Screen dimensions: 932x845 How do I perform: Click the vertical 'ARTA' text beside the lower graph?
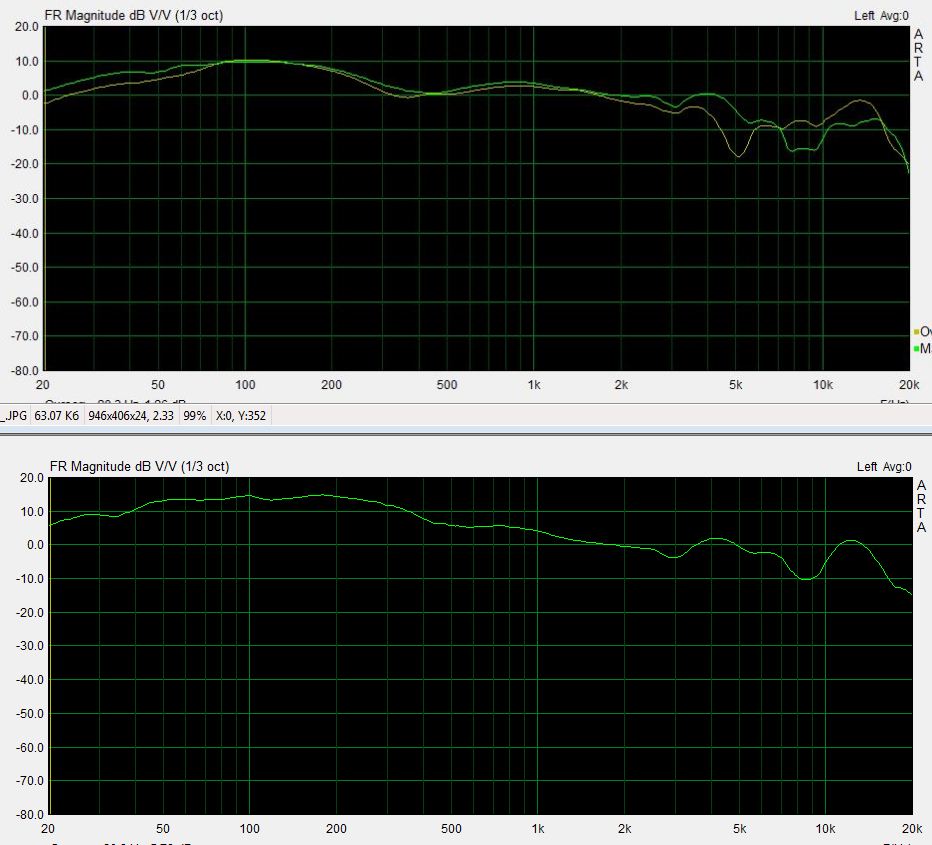921,506
